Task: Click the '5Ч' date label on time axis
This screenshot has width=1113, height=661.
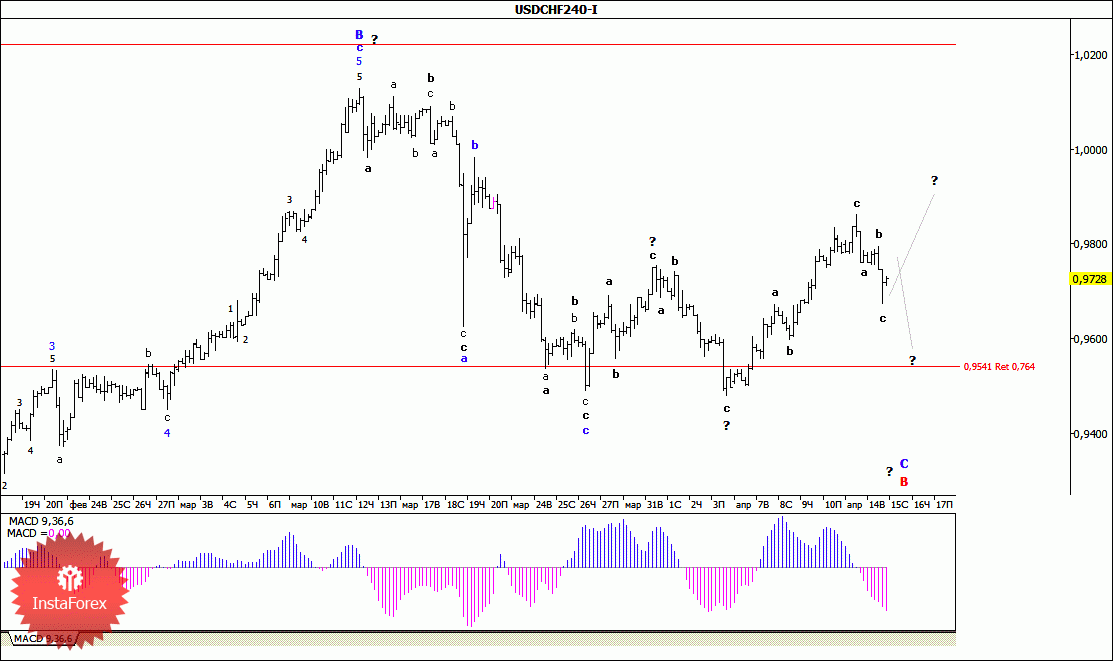Action: pos(252,505)
